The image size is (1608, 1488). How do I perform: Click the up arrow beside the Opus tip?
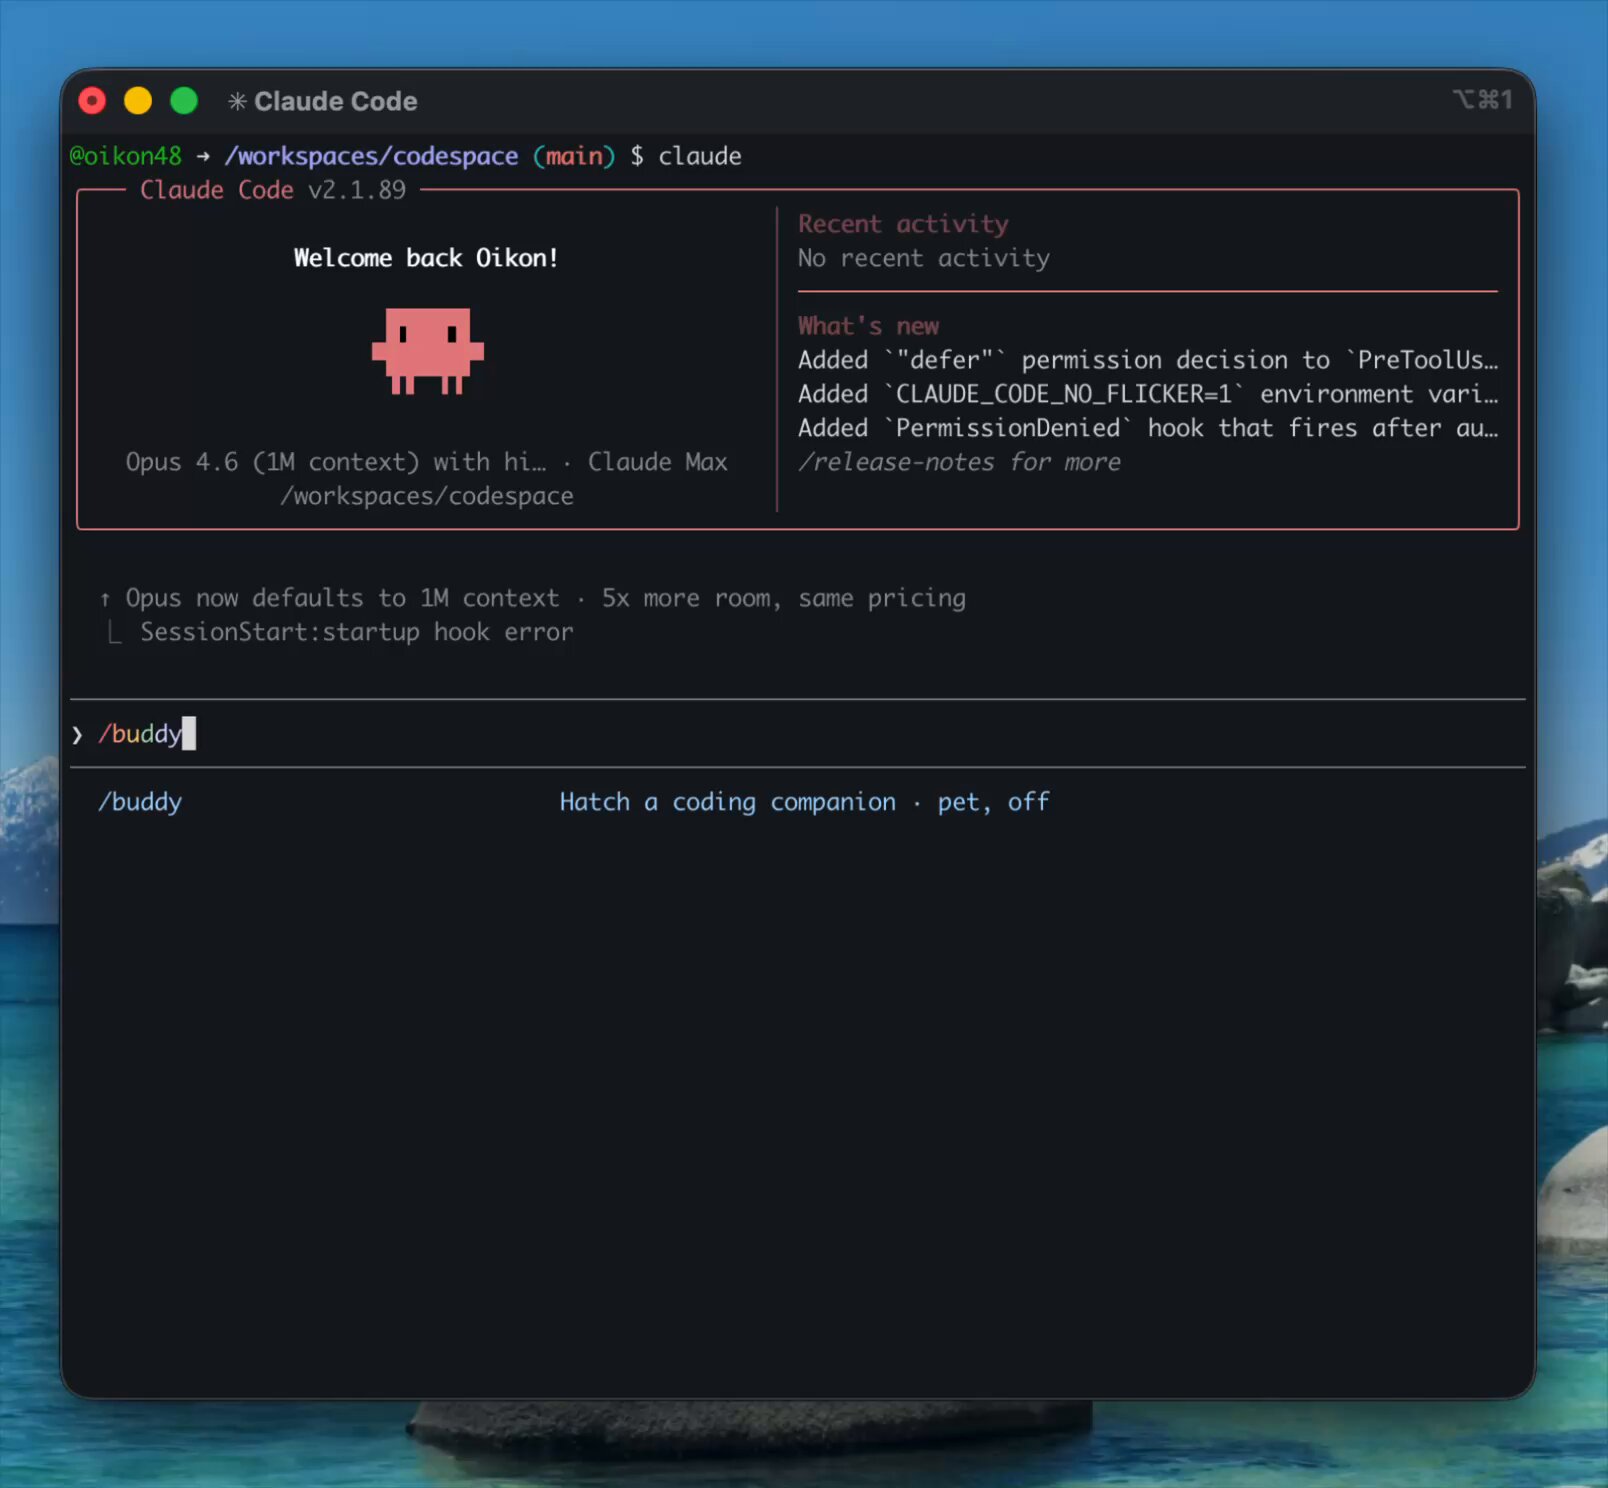pyautogui.click(x=105, y=599)
